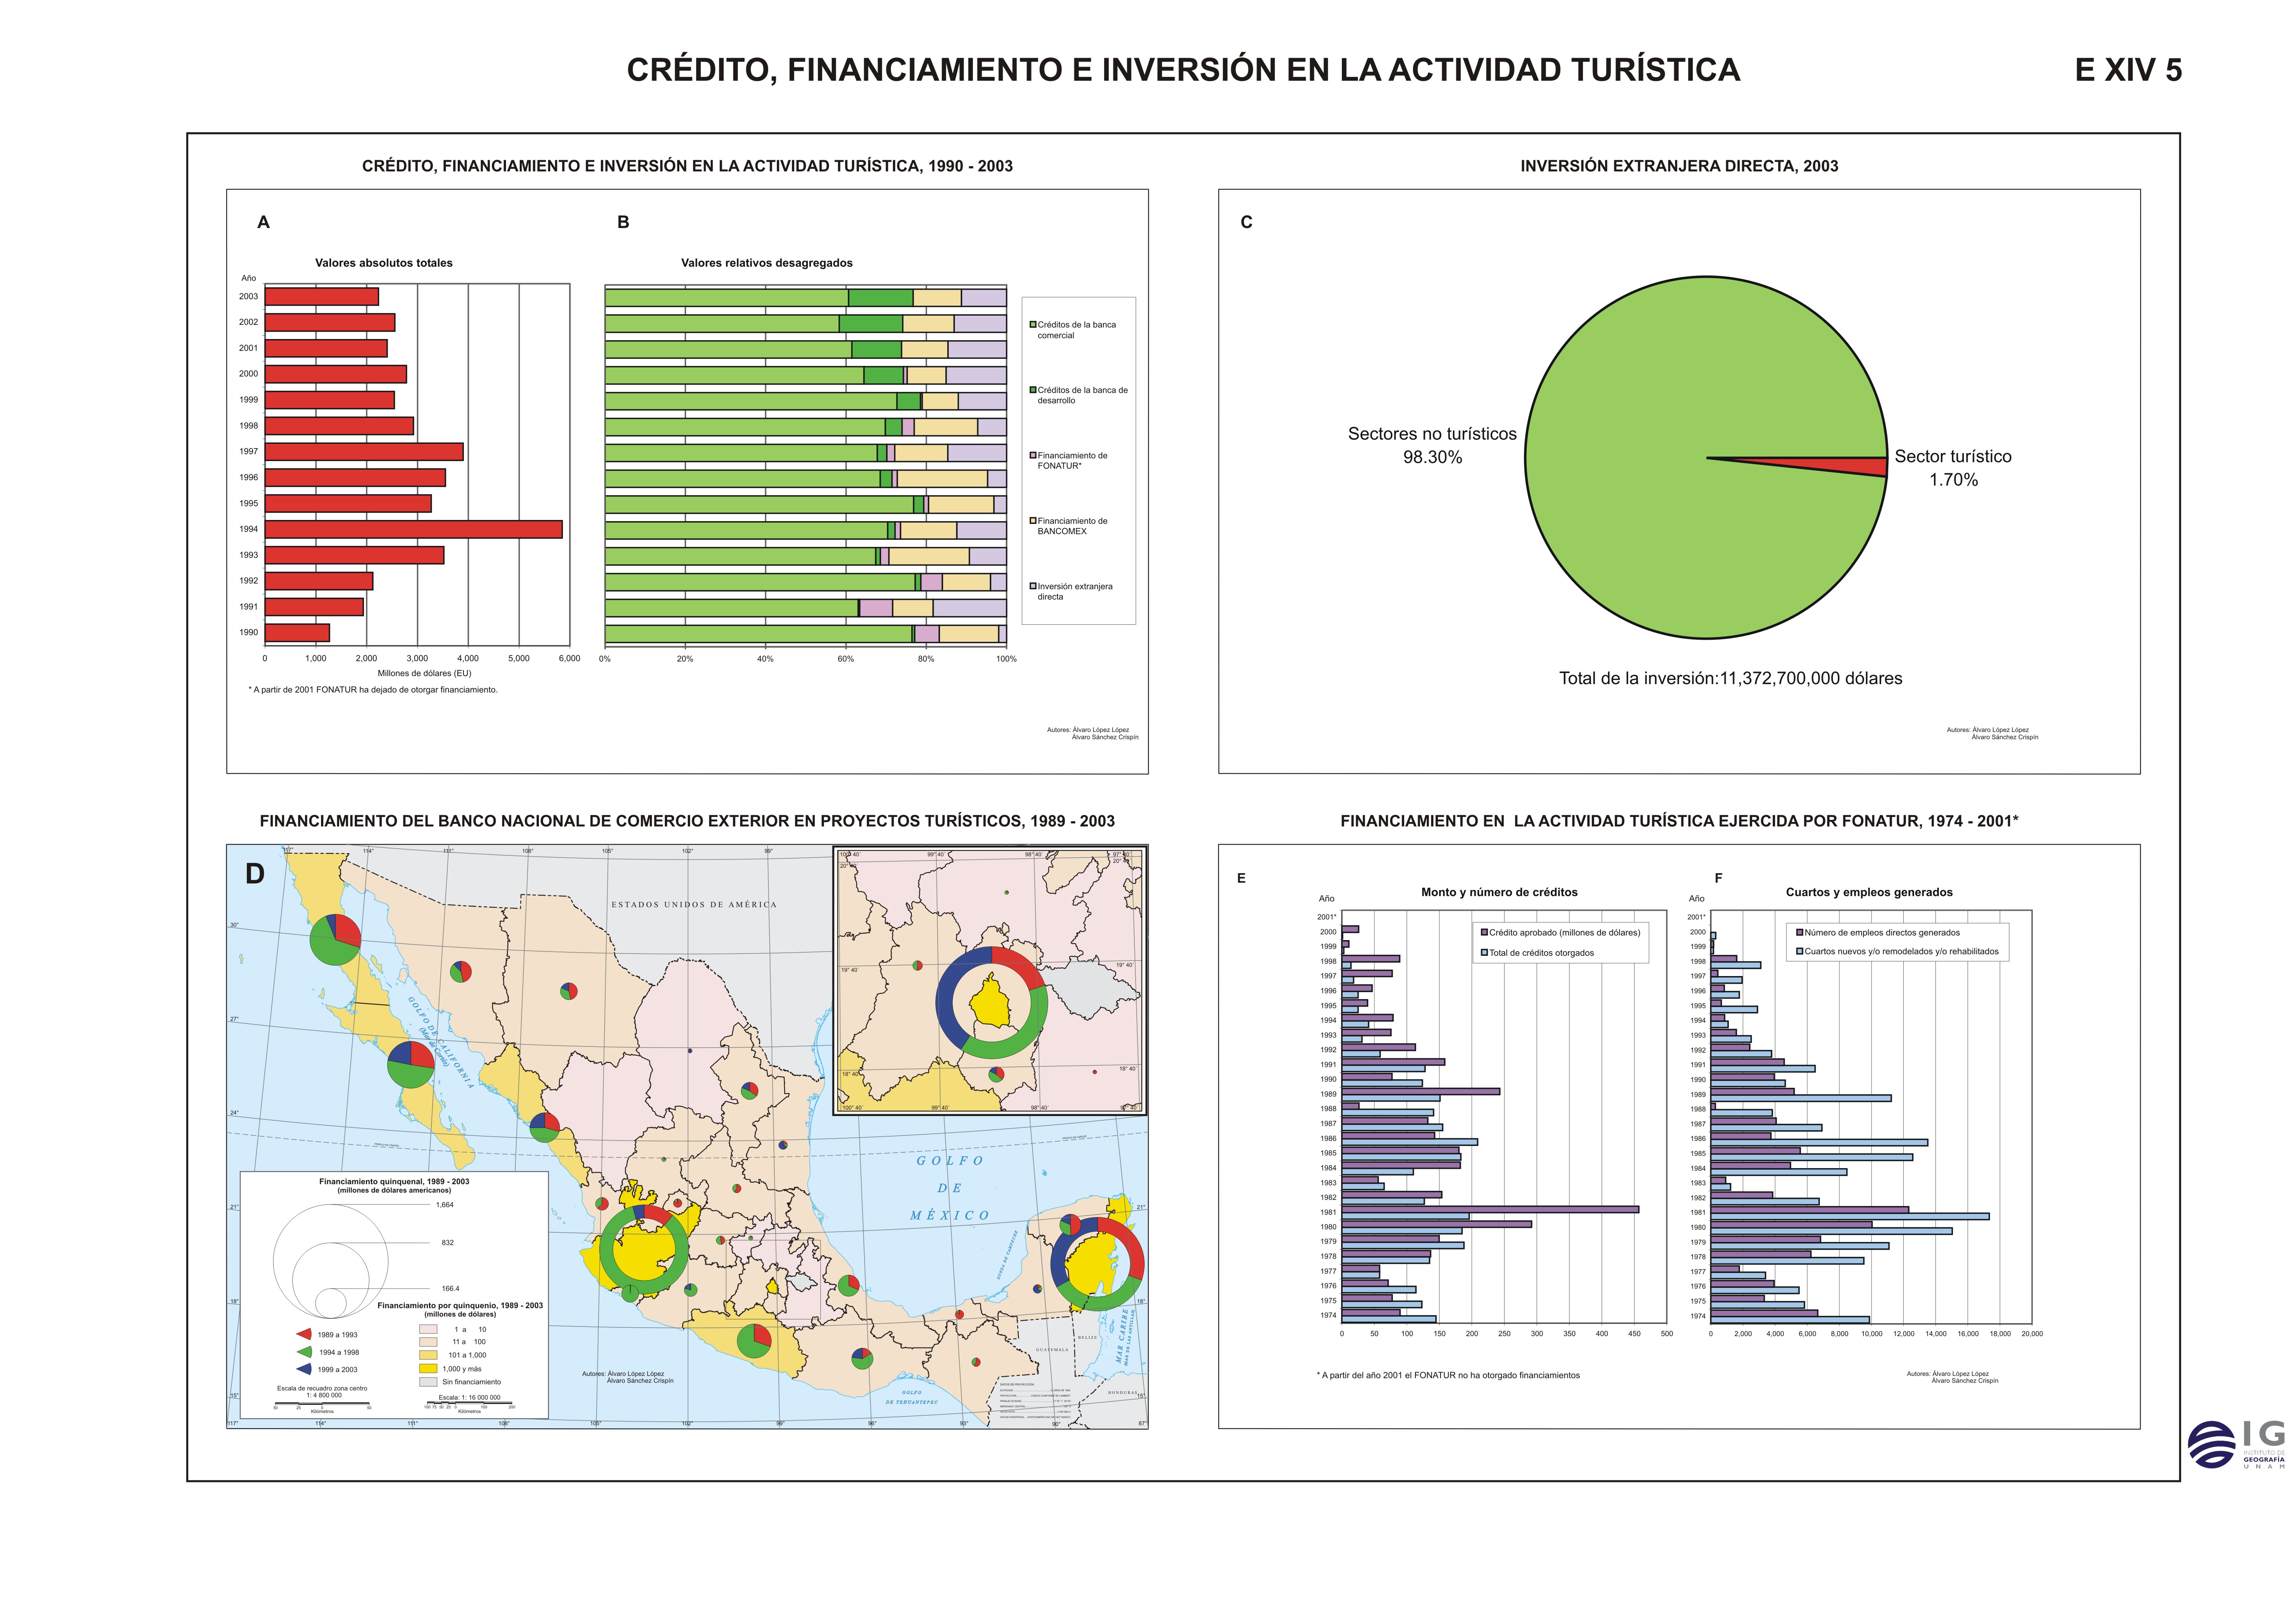This screenshot has width=2296, height=1620.
Task: Click the Inversión extranjera directa legend swatch
Action: (1033, 586)
